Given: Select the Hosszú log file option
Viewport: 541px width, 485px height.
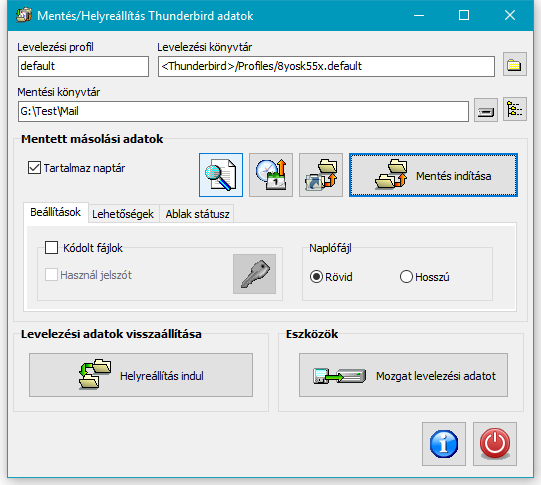Looking at the screenshot, I should click(406, 277).
